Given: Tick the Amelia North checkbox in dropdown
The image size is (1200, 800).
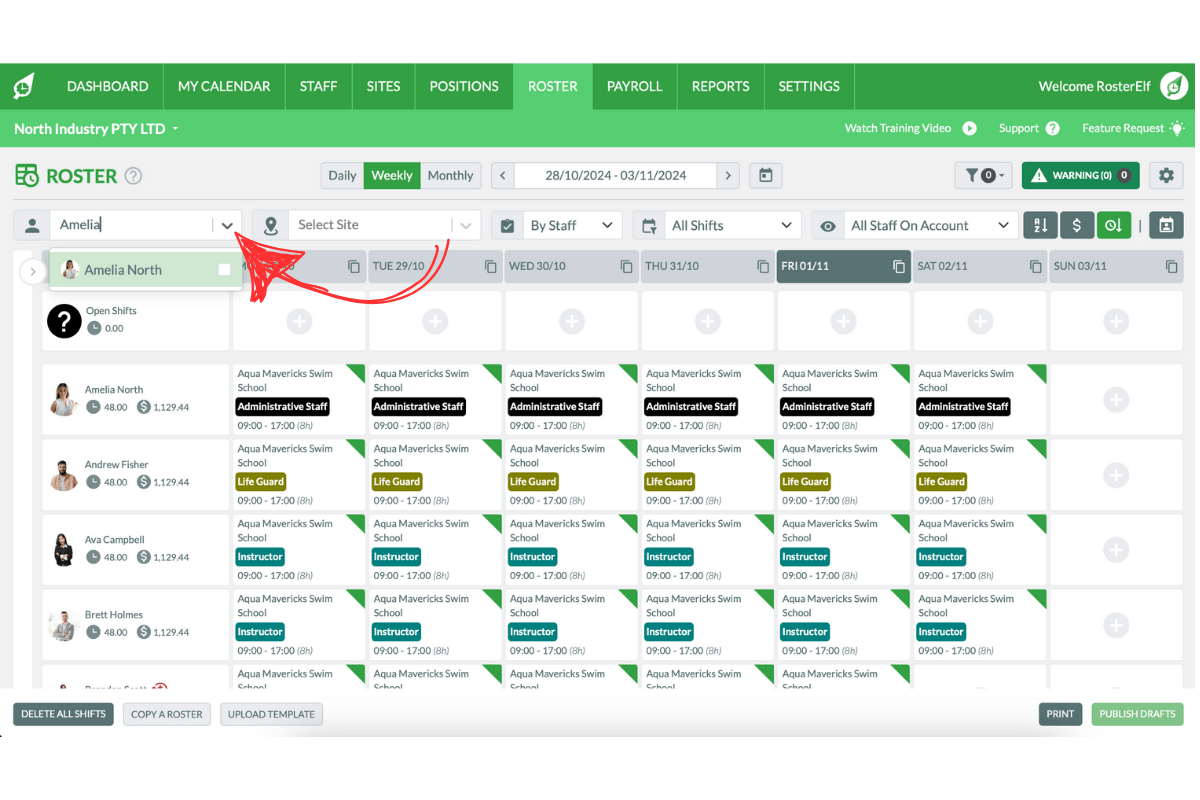Looking at the screenshot, I should [x=224, y=270].
